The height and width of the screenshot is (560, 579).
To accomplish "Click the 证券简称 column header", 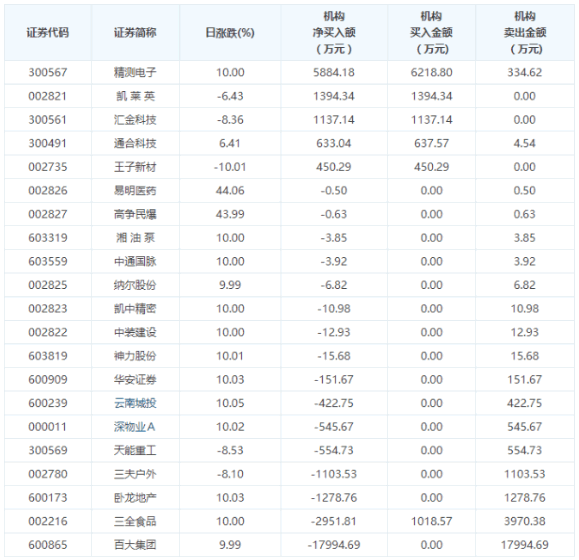I will [135, 32].
